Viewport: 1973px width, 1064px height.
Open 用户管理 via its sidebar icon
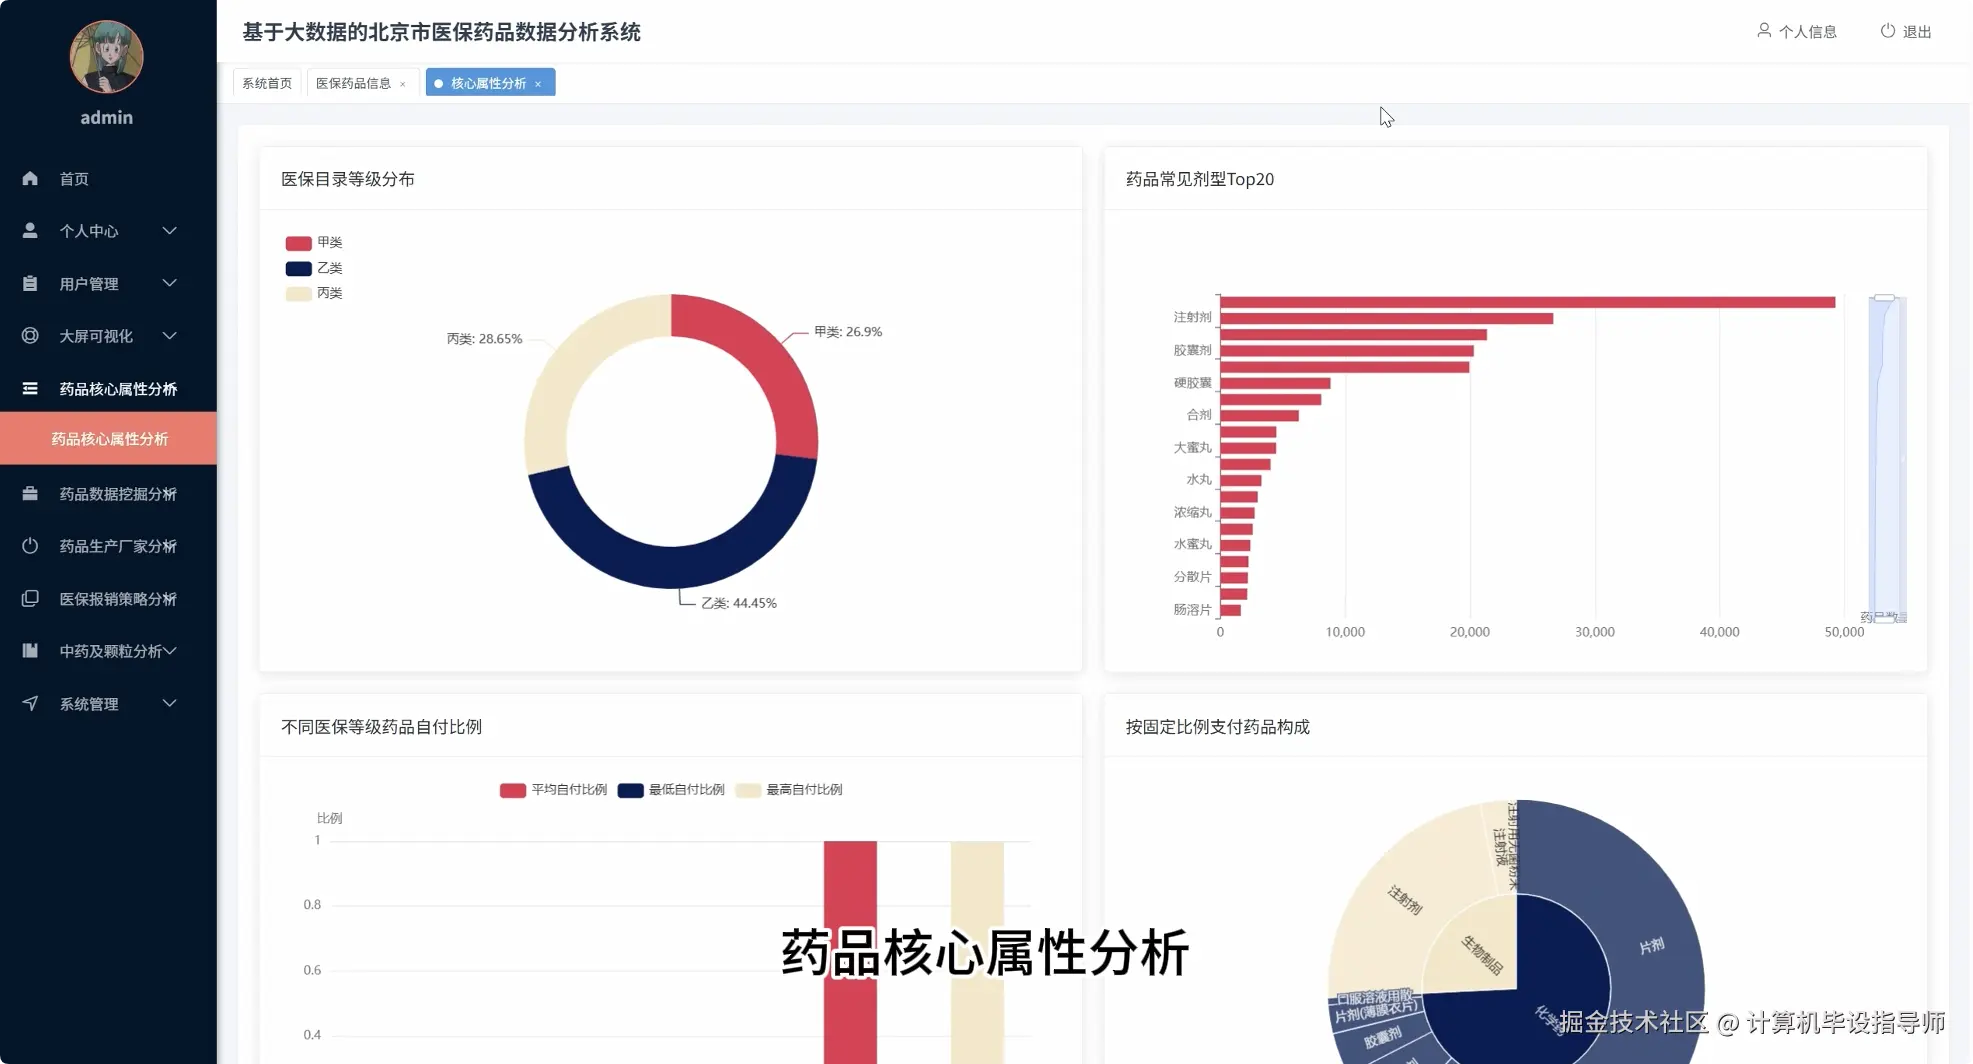(30, 283)
